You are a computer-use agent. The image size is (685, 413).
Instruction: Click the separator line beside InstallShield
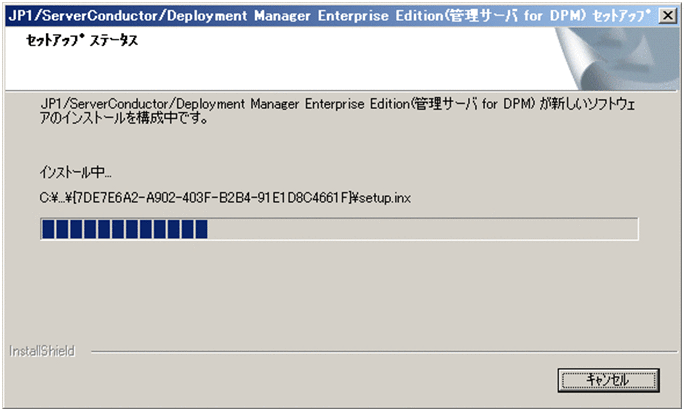370,352
